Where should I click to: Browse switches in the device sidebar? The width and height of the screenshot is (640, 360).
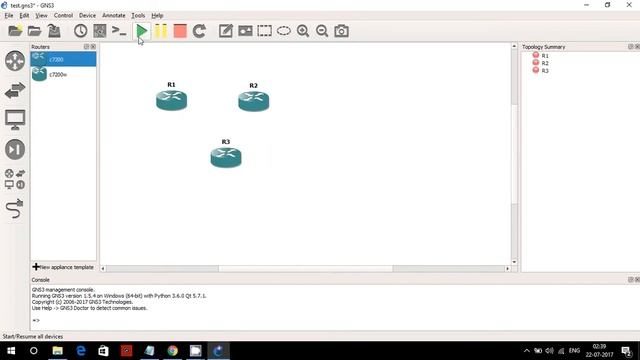(15, 90)
